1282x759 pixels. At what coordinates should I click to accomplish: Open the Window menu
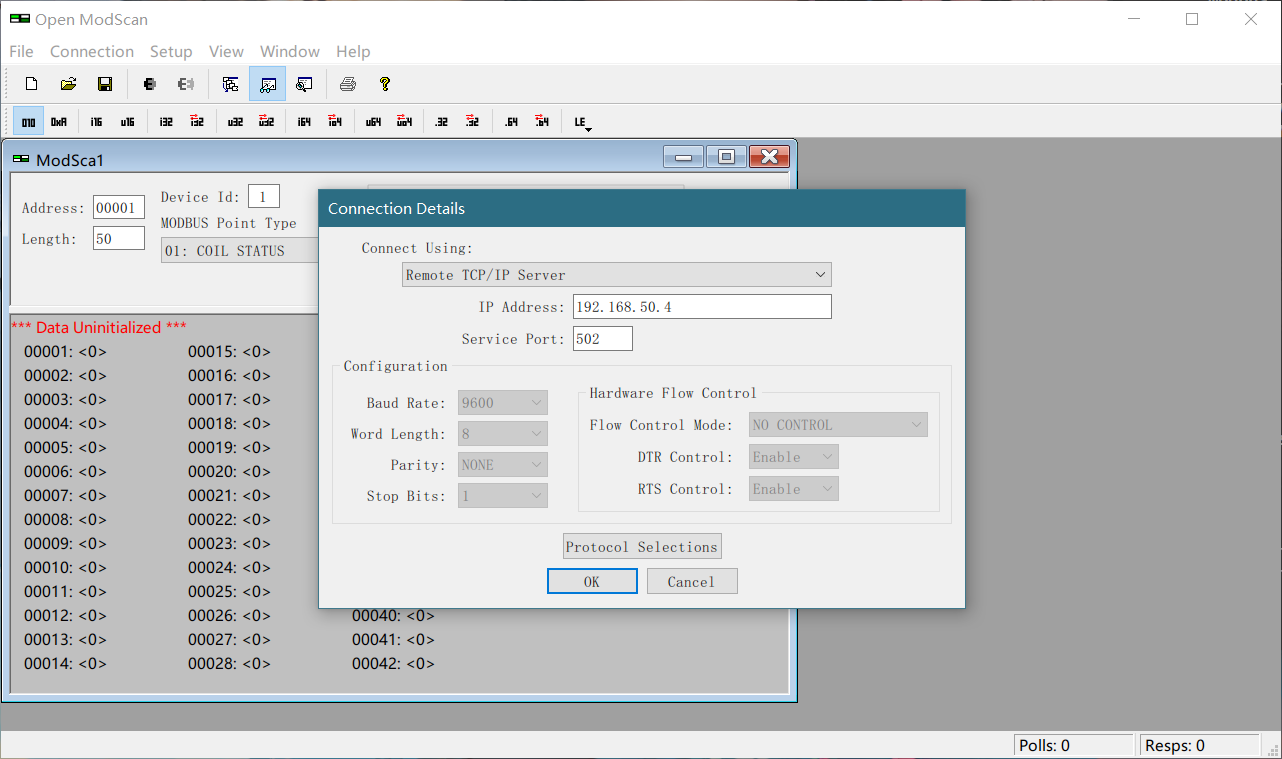coord(290,51)
